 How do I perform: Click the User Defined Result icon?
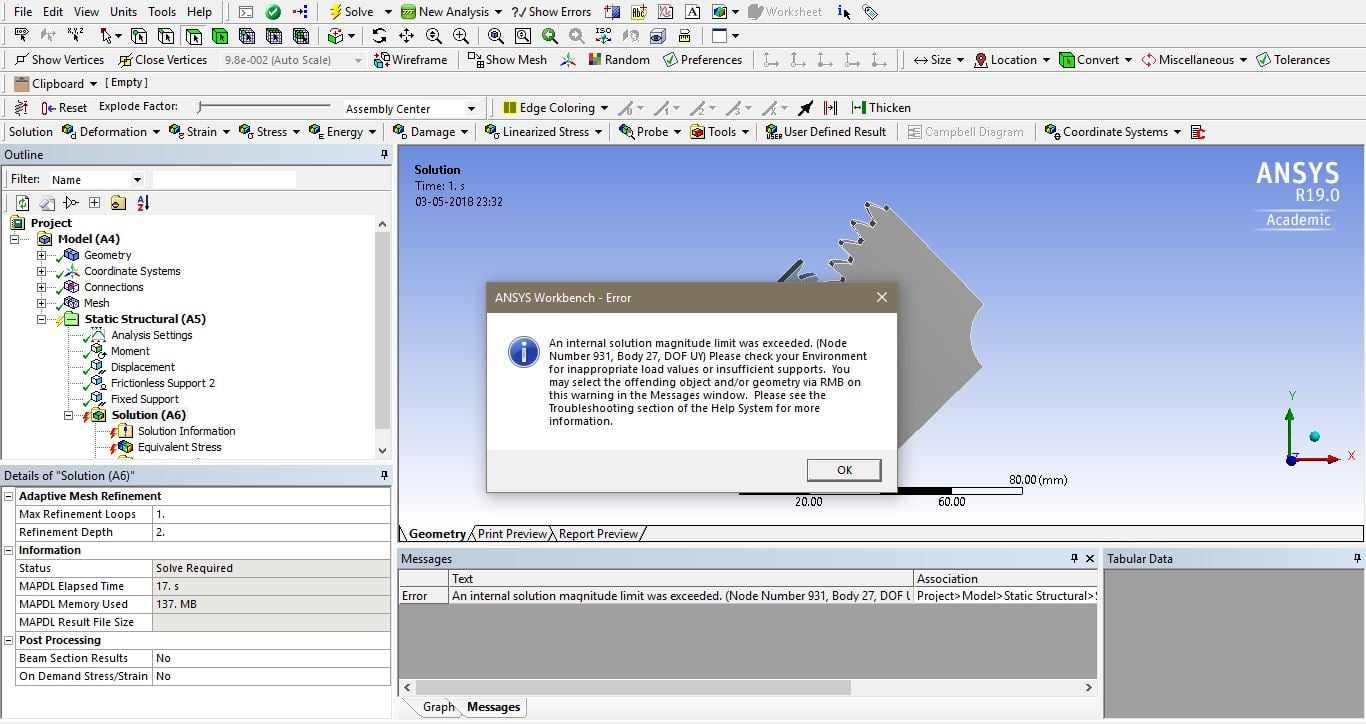(x=773, y=132)
